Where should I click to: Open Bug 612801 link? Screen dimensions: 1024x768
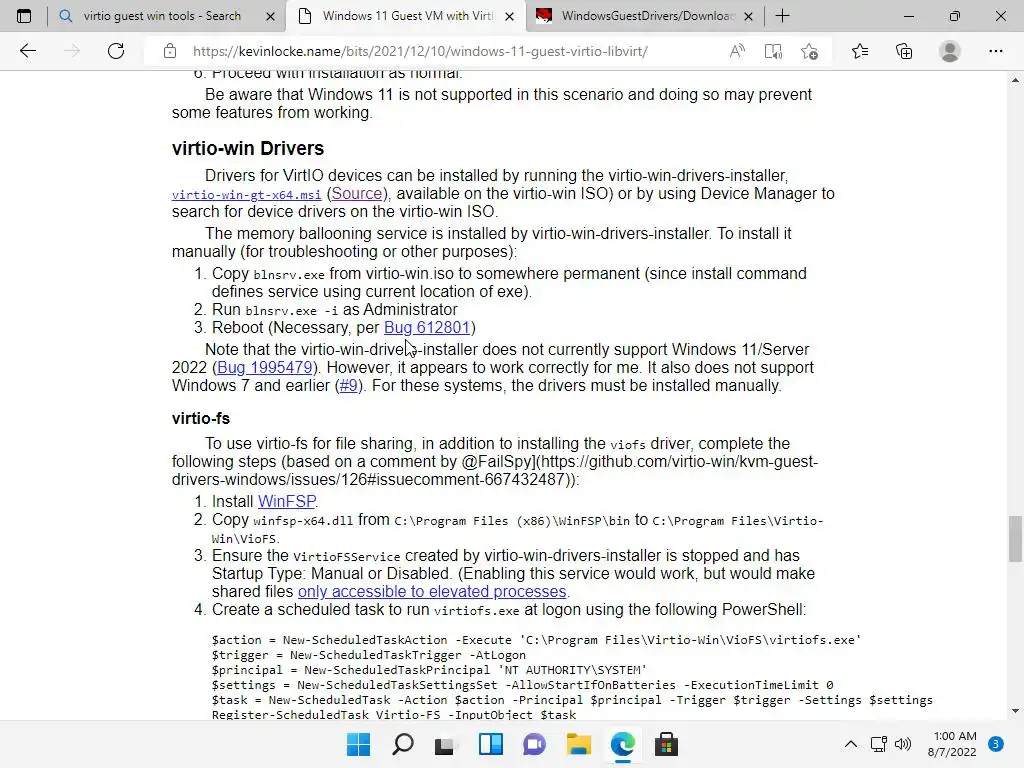[x=426, y=327]
